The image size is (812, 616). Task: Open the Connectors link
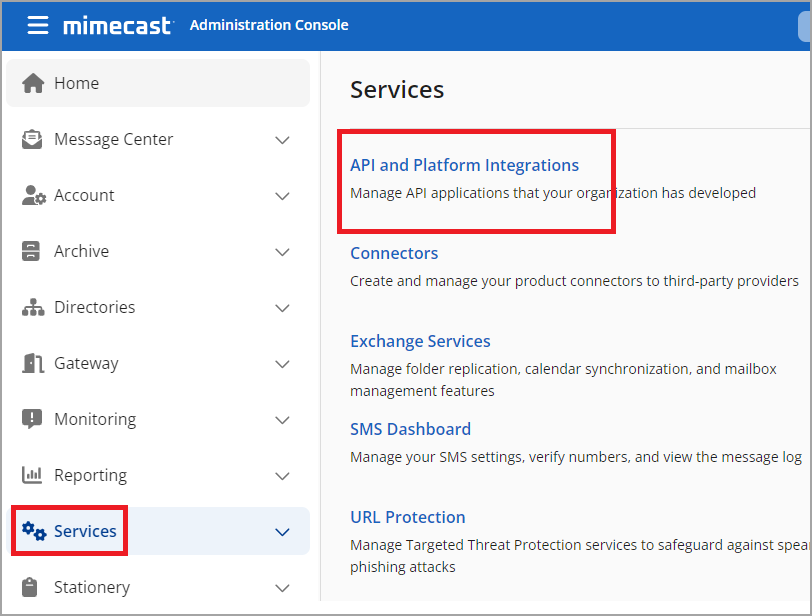(x=394, y=253)
